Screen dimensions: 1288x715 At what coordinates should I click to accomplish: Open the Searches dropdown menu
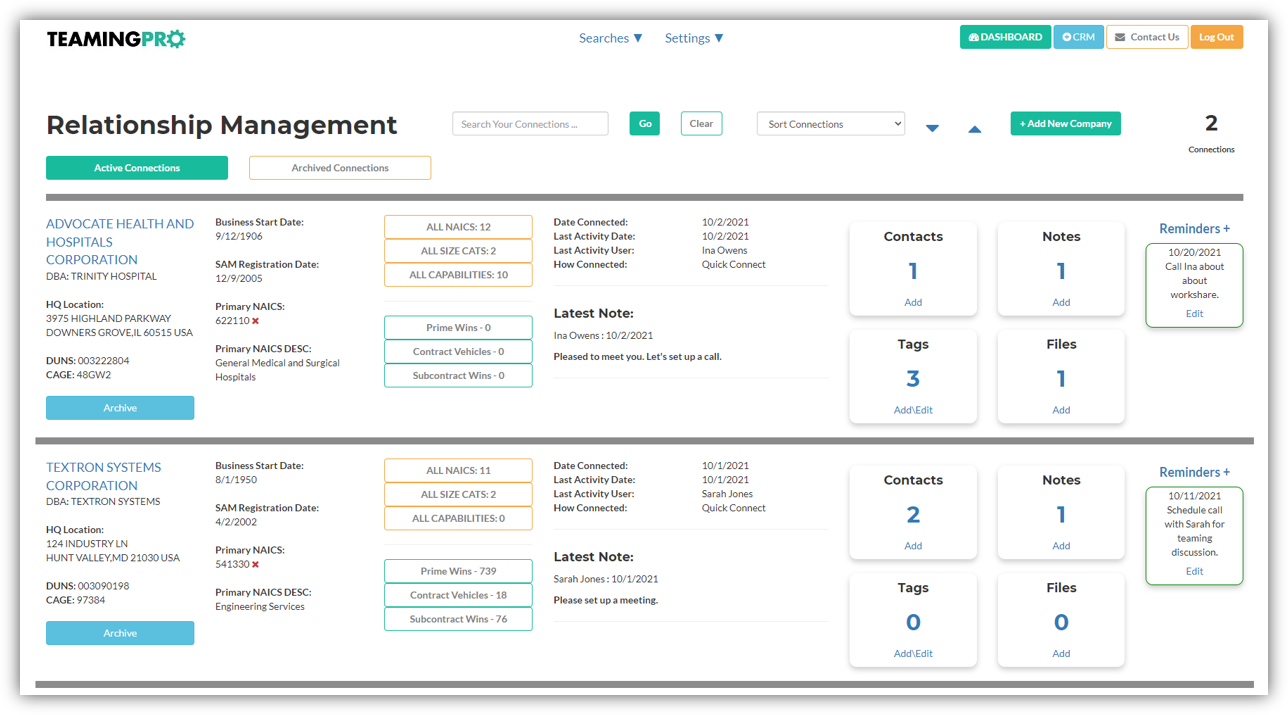click(611, 38)
